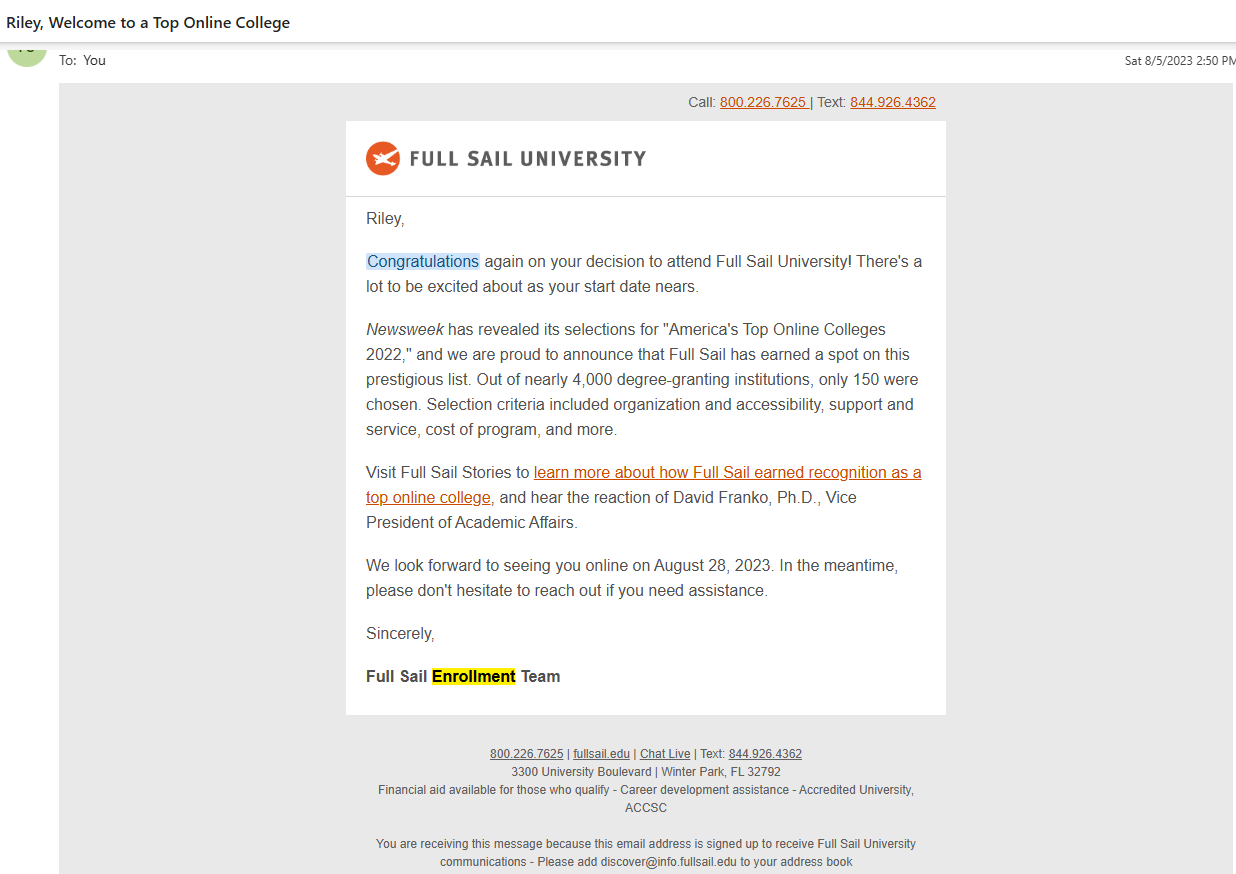Click the italic word "Newsweek"

404,330
